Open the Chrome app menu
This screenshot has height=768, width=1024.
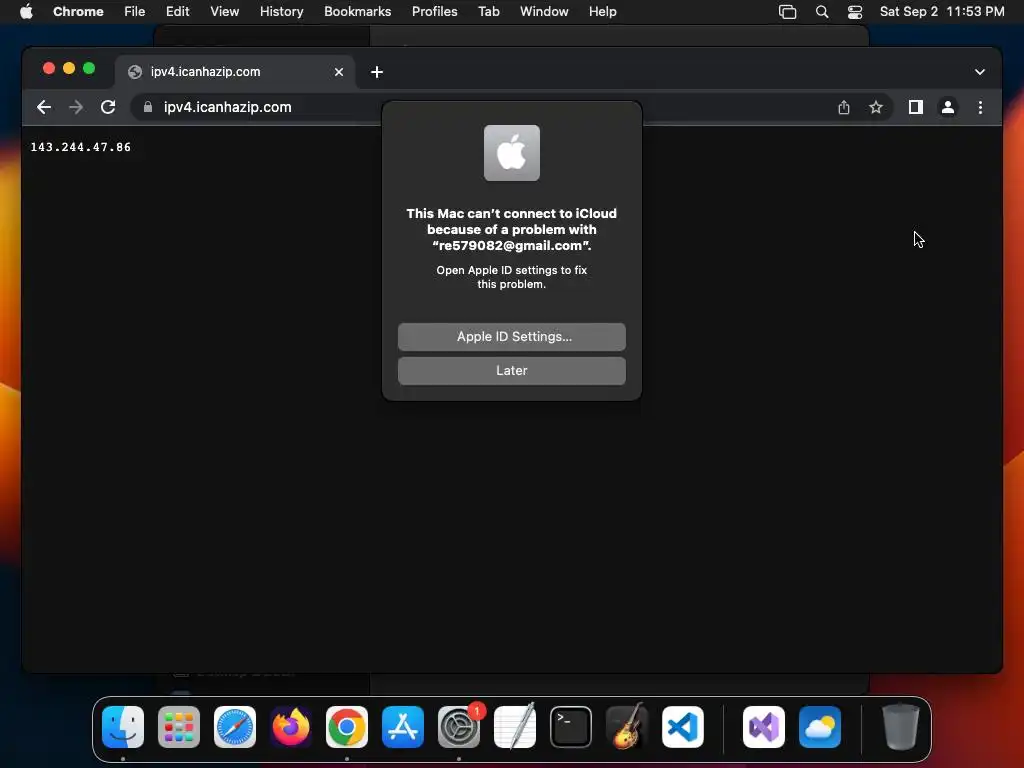point(78,11)
